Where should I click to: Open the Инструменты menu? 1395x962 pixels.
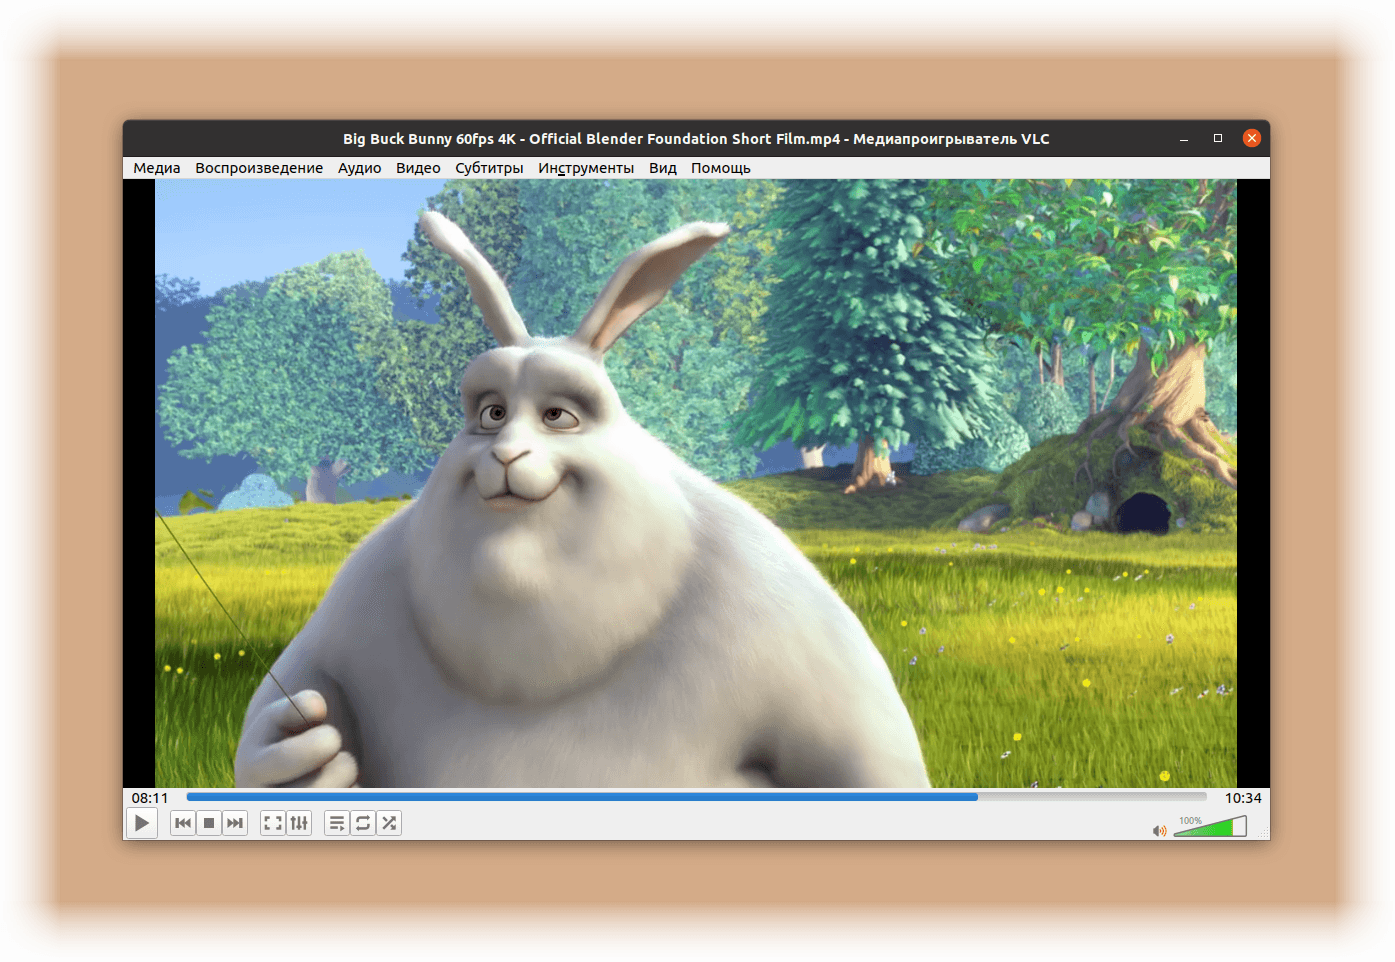pyautogui.click(x=586, y=168)
